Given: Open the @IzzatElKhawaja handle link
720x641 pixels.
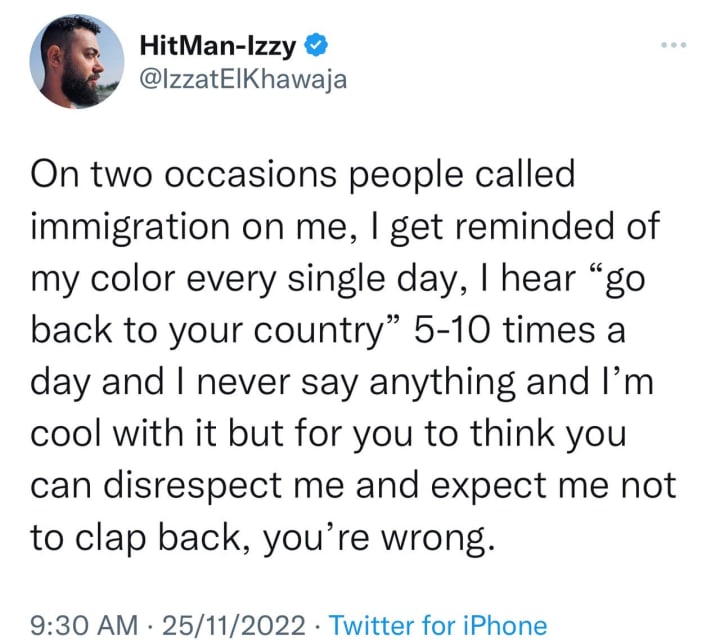Looking at the screenshot, I should (x=242, y=80).
